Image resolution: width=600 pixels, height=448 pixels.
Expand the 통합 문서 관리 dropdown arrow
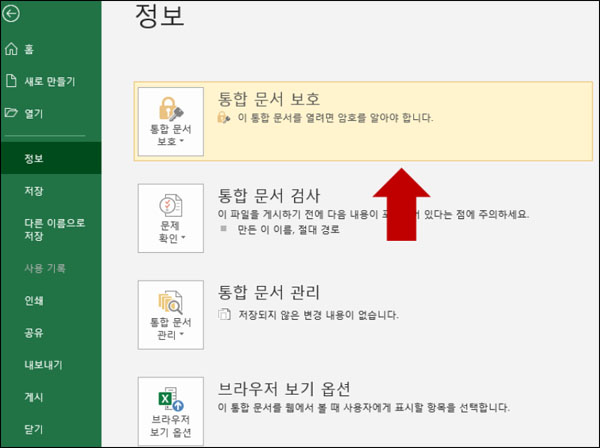tap(182, 334)
